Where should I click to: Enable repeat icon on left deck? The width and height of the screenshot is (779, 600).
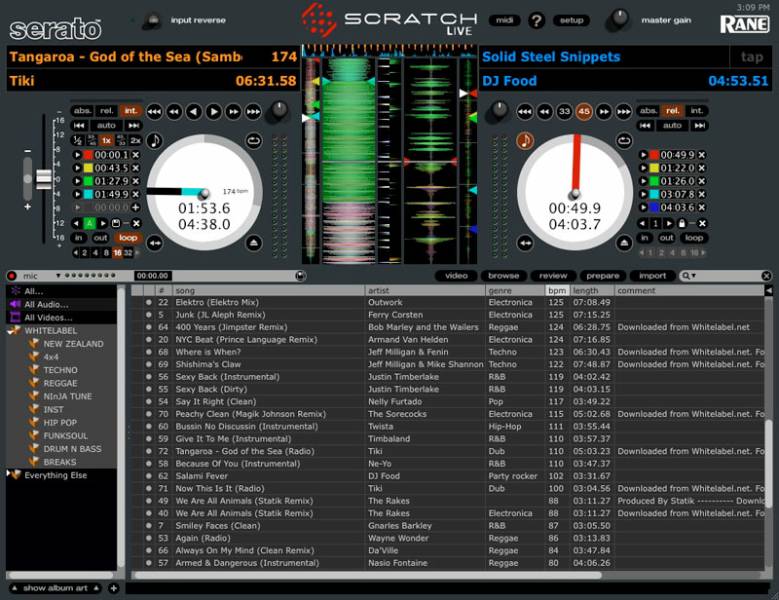click(254, 141)
